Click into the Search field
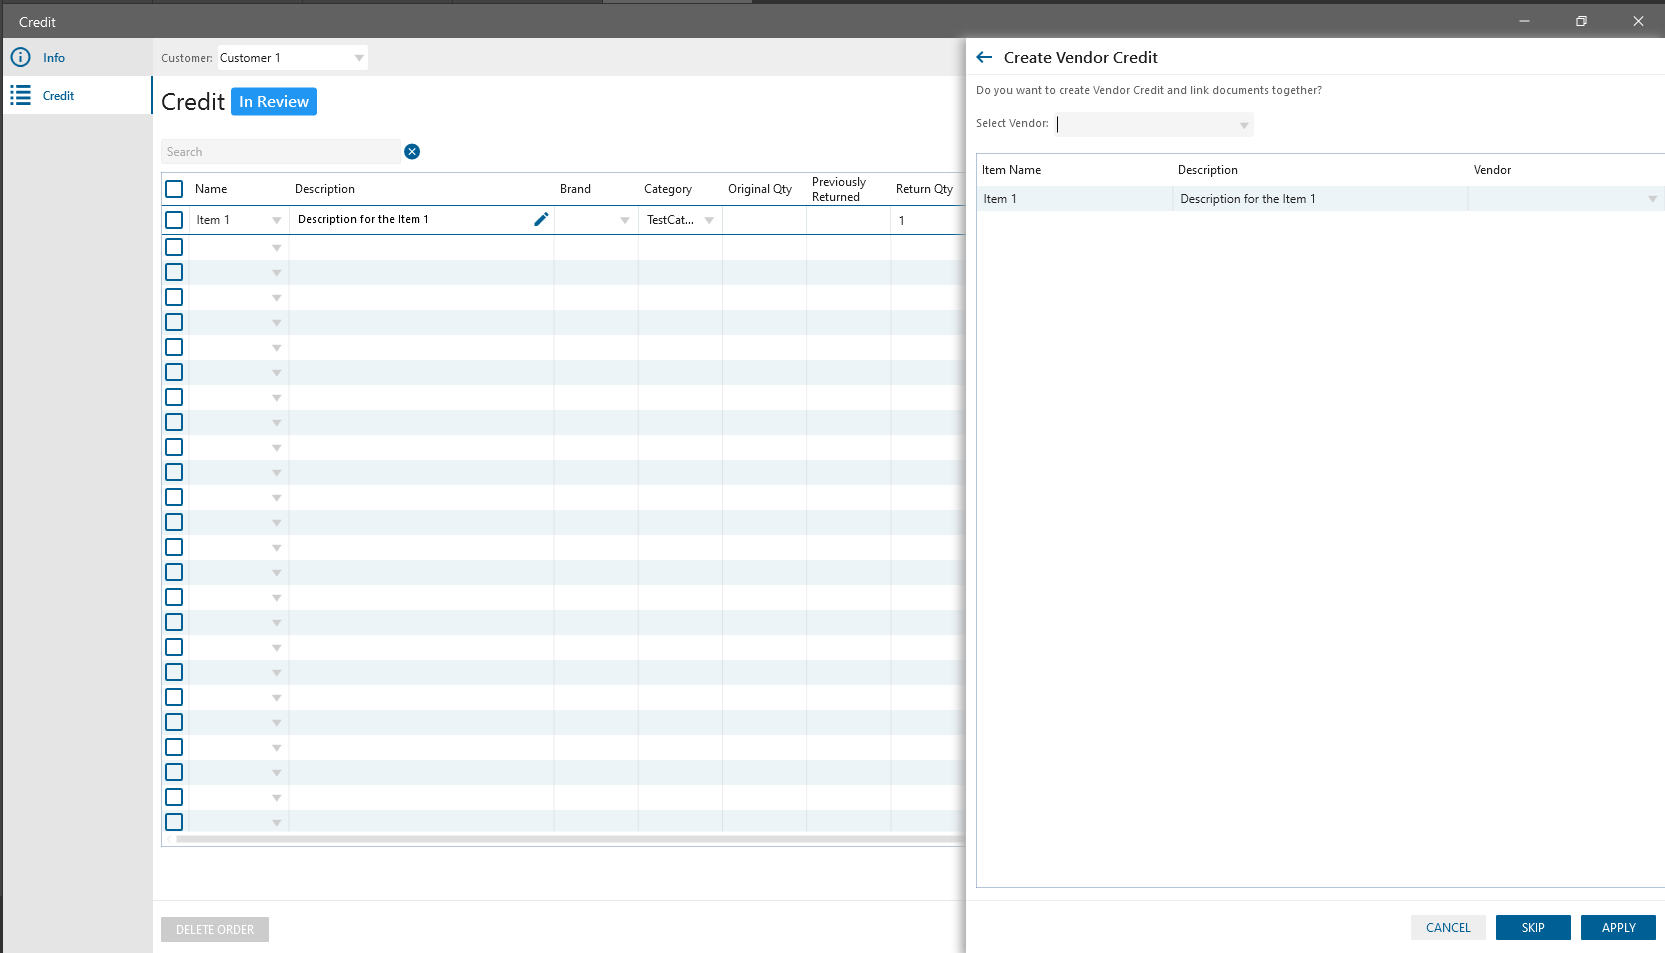 [280, 152]
